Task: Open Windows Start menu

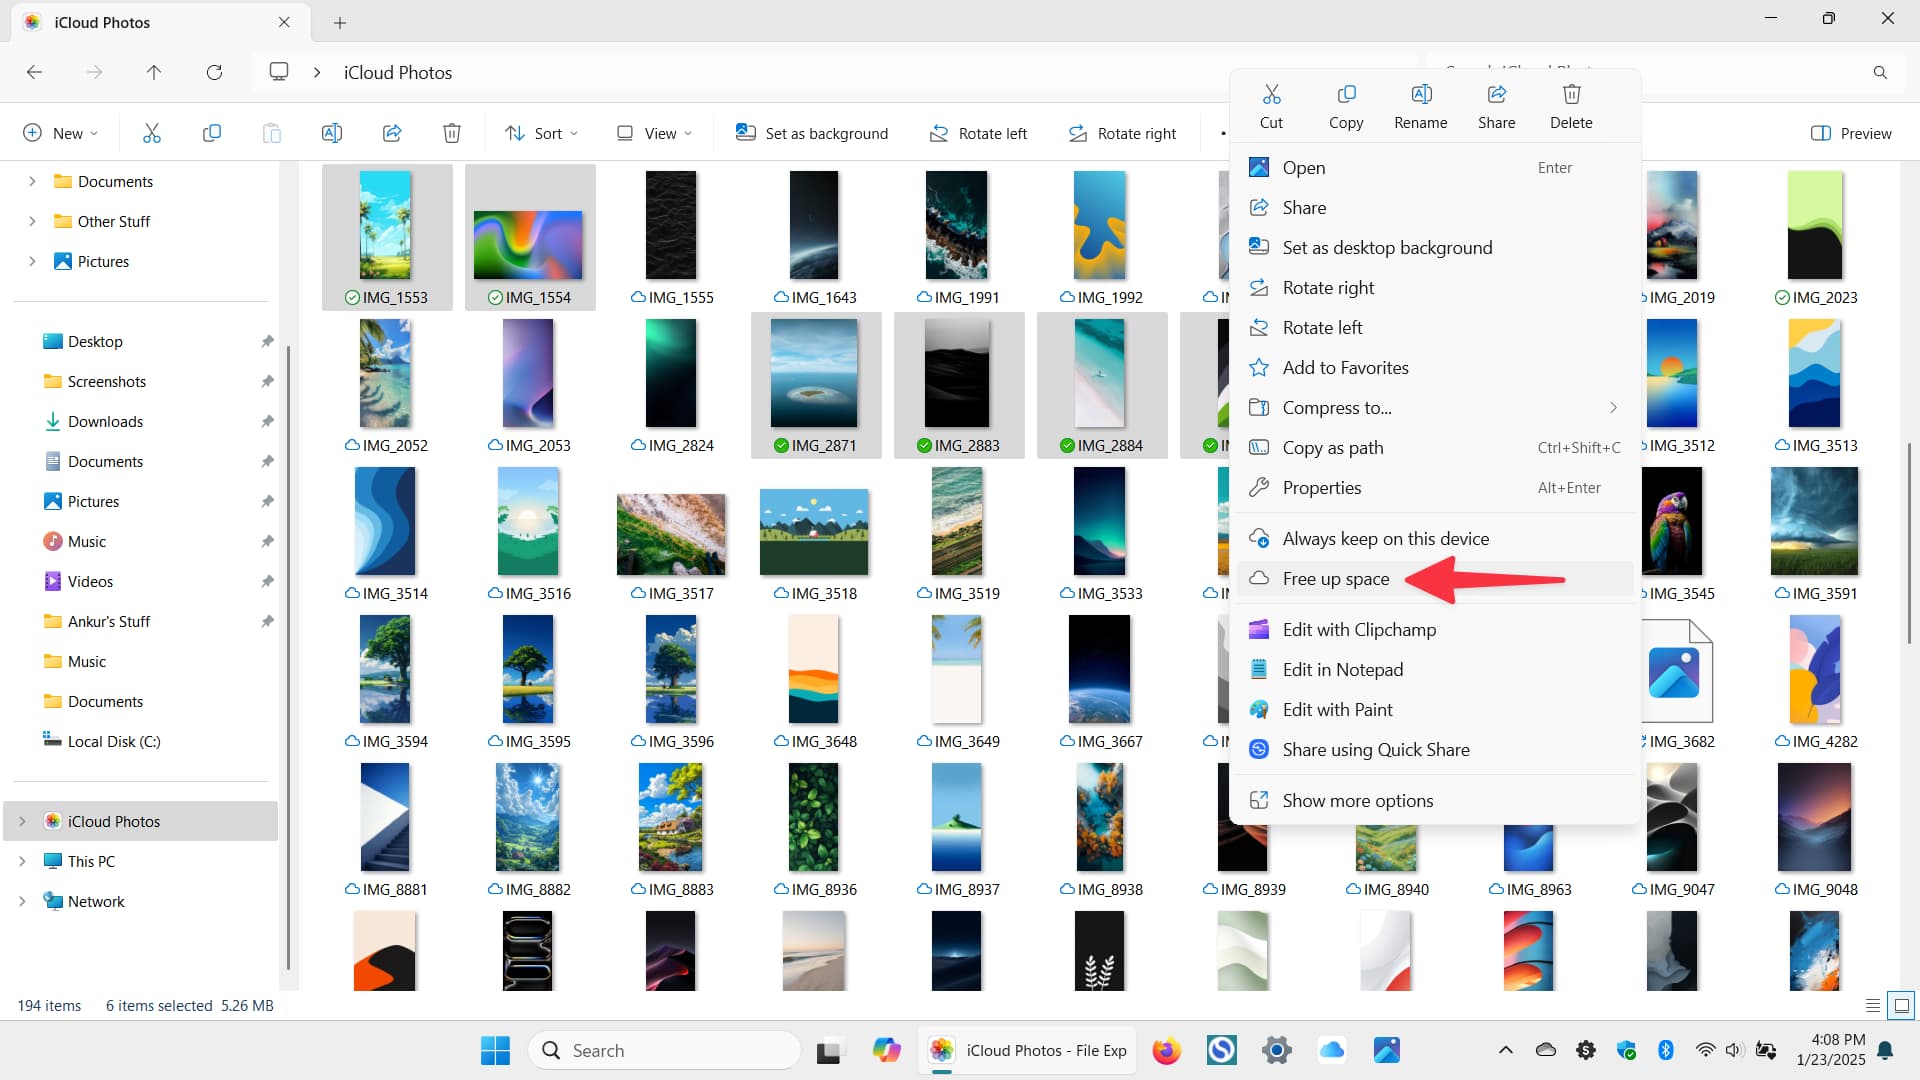Action: pyautogui.click(x=495, y=1051)
